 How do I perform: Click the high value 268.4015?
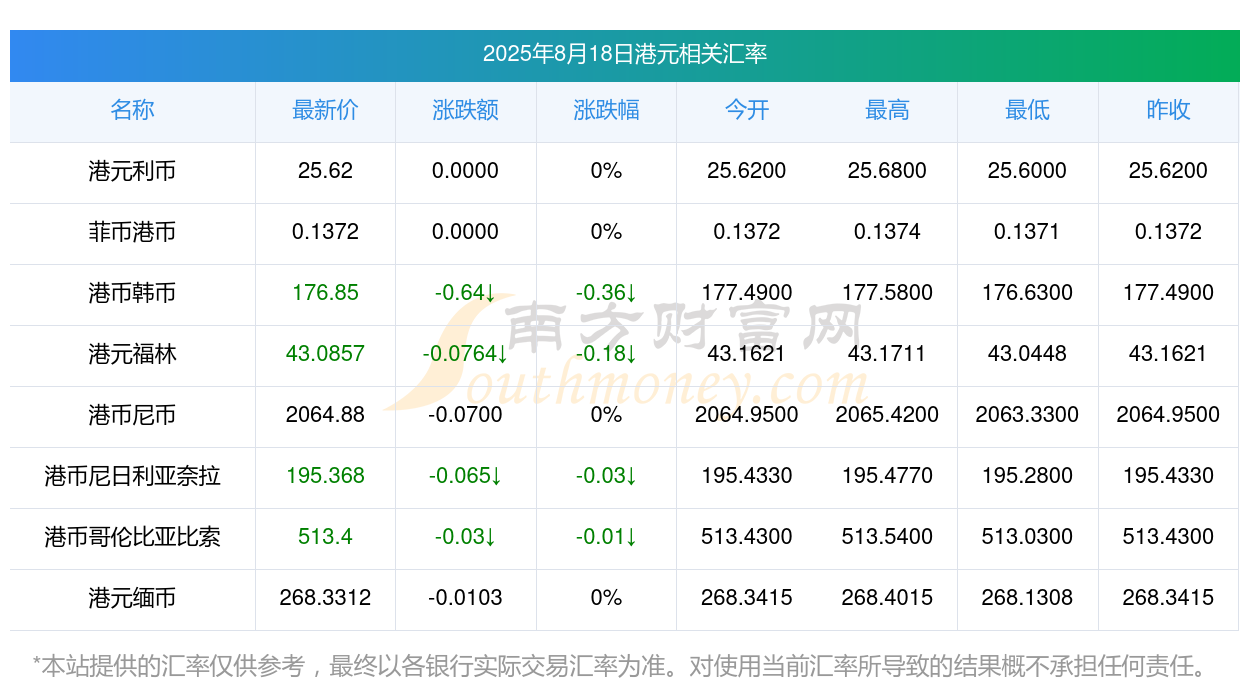(887, 598)
